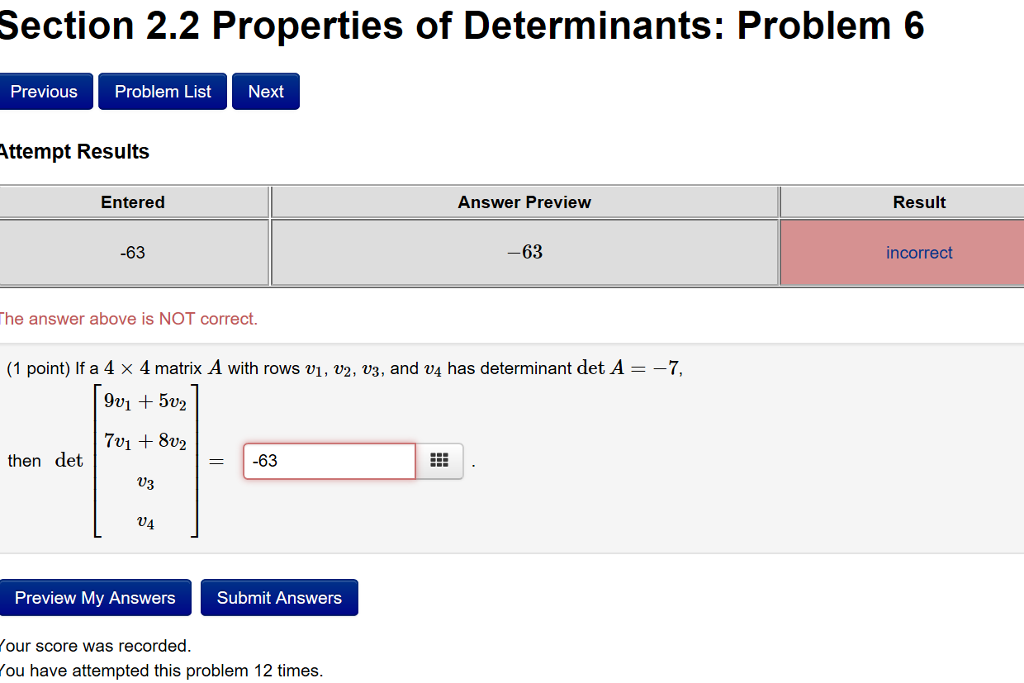Click Preview My Answers
The height and width of the screenshot is (683, 1024).
coord(96,597)
